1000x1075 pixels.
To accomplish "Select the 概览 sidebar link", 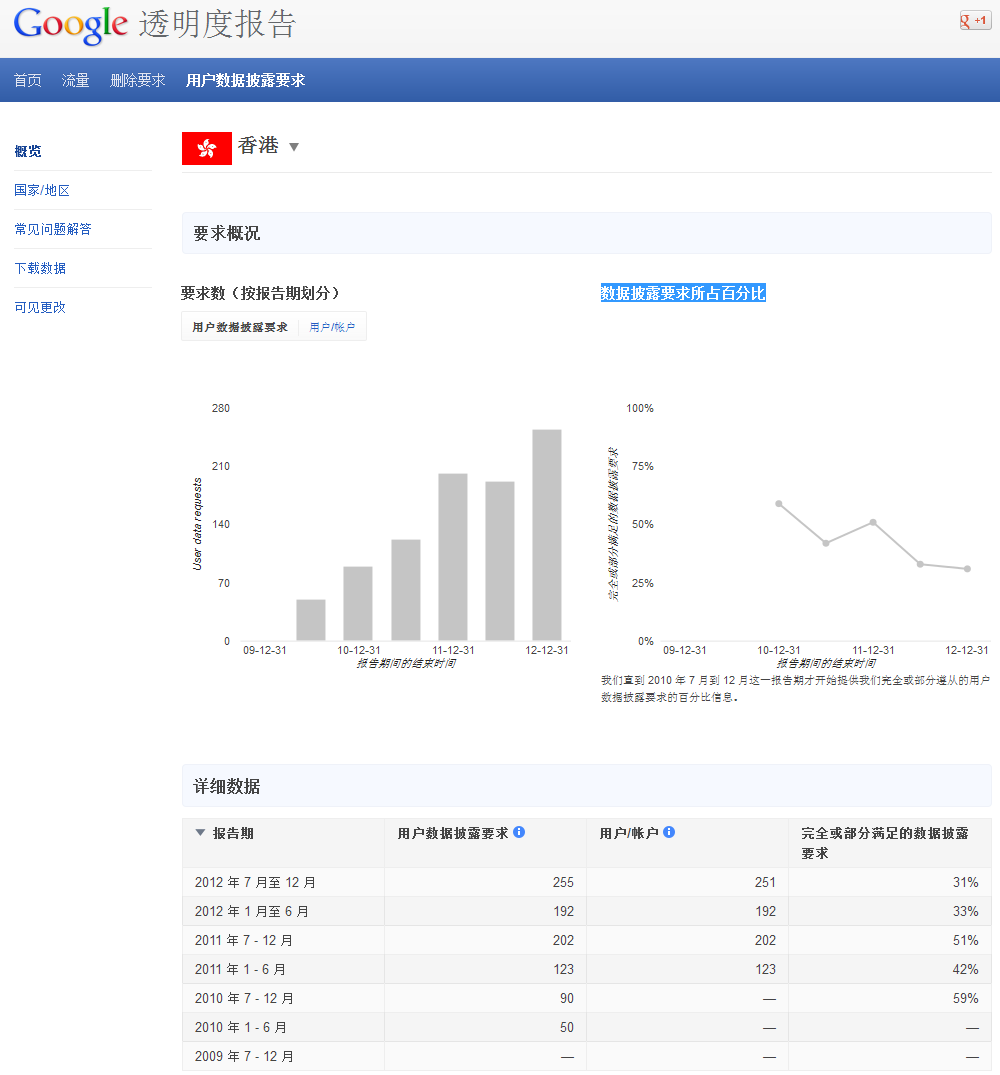I will point(28,151).
